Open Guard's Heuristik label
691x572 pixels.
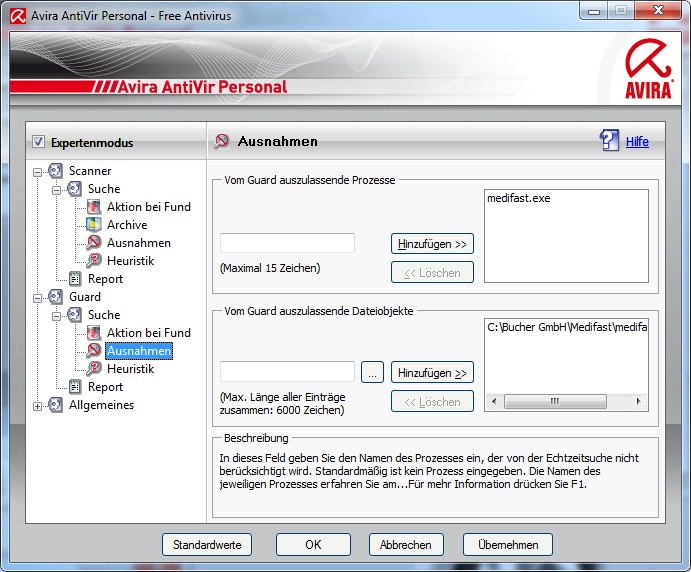[130, 368]
